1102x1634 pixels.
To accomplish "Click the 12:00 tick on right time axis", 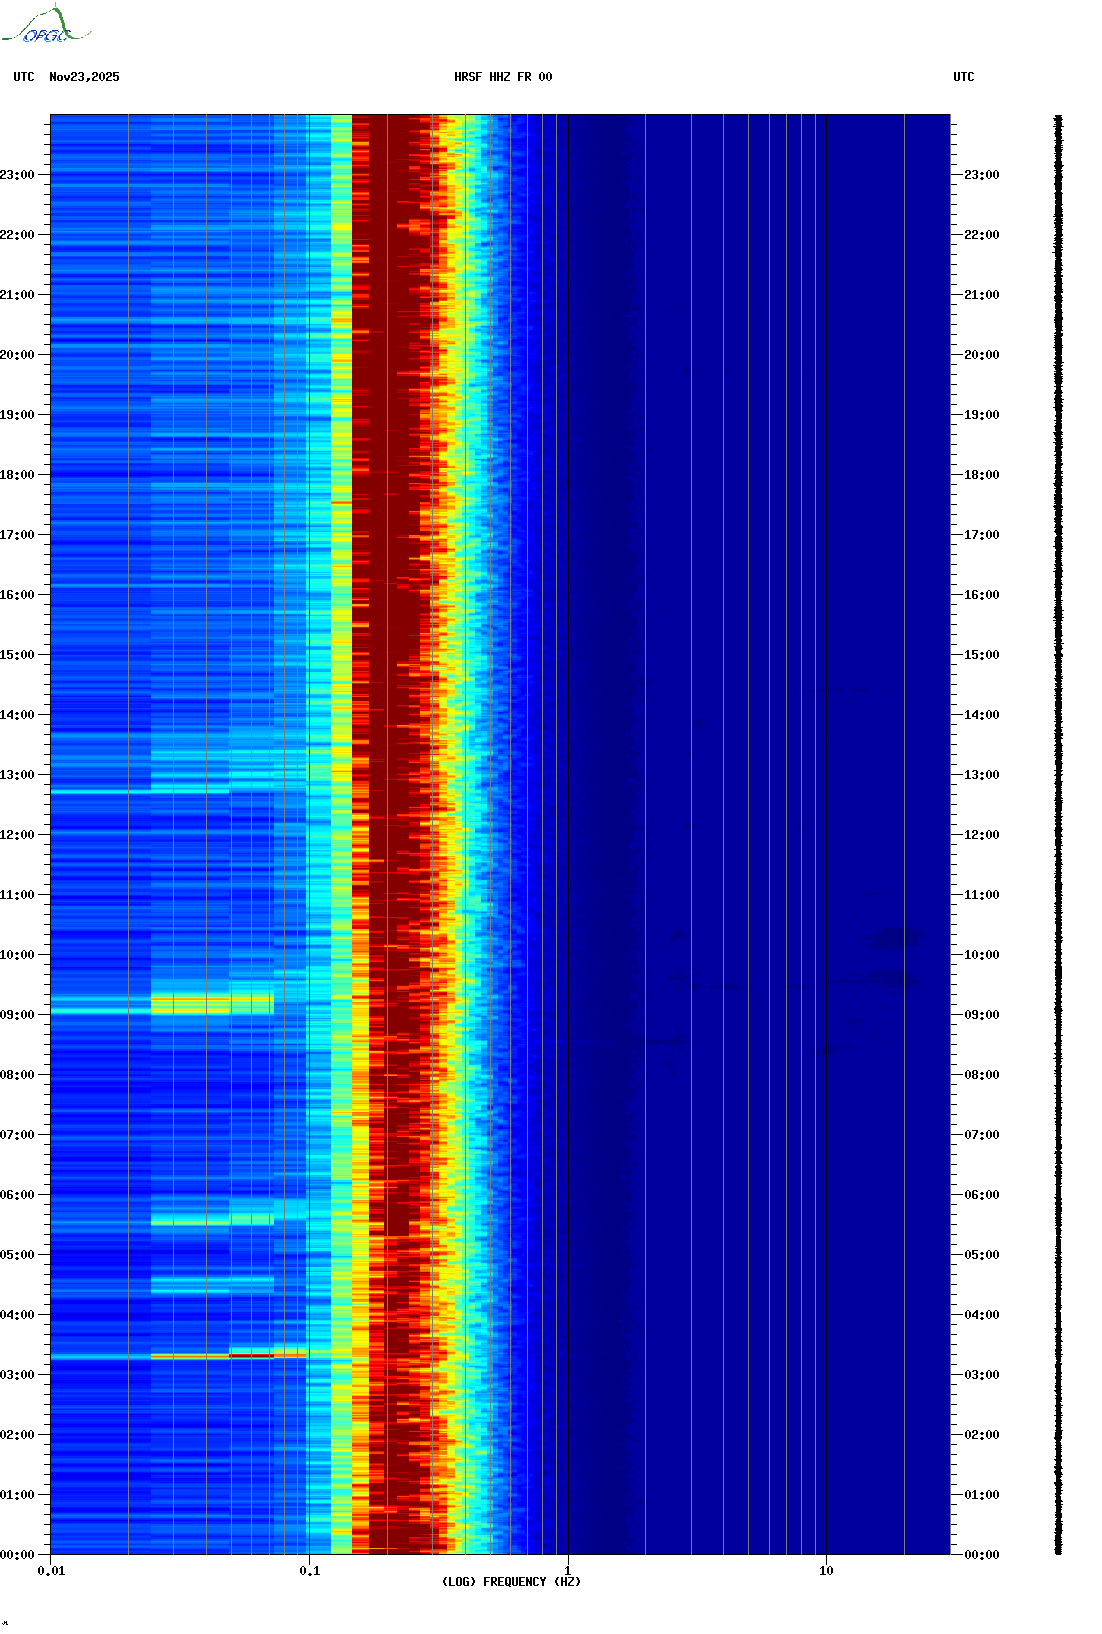I will point(981,835).
